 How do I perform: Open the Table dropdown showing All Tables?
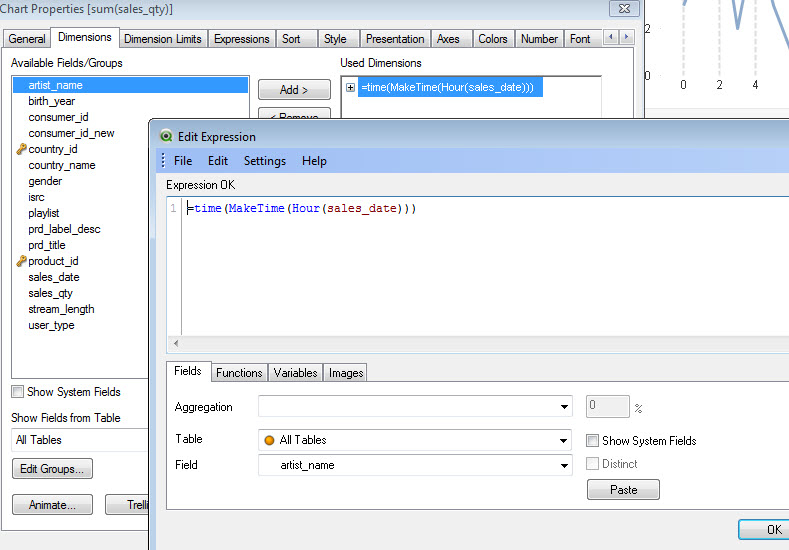(x=564, y=441)
